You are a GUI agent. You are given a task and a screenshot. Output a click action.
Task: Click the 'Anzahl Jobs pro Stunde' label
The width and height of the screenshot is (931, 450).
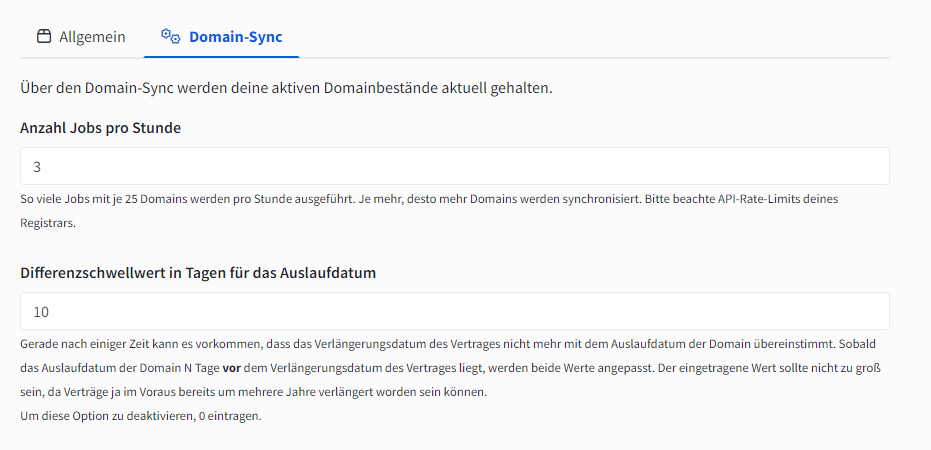tap(100, 127)
